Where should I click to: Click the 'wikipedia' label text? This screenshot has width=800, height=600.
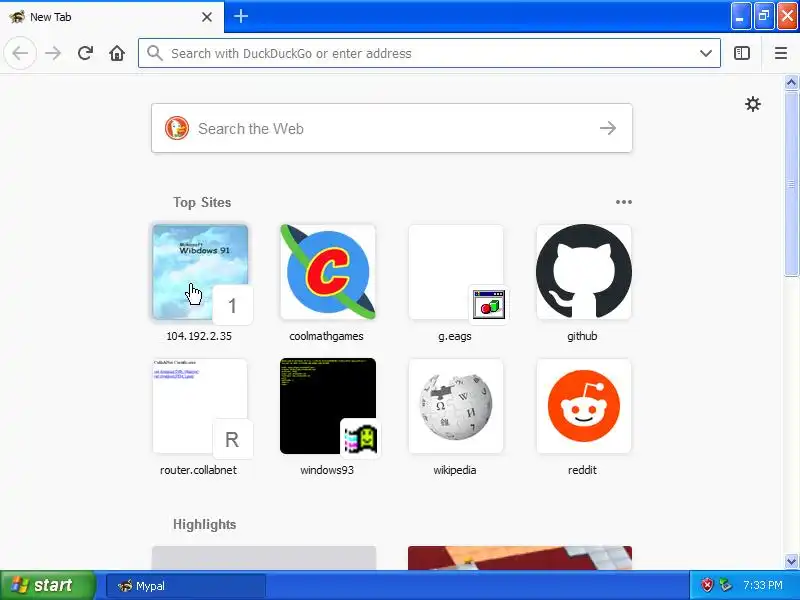[x=455, y=470]
